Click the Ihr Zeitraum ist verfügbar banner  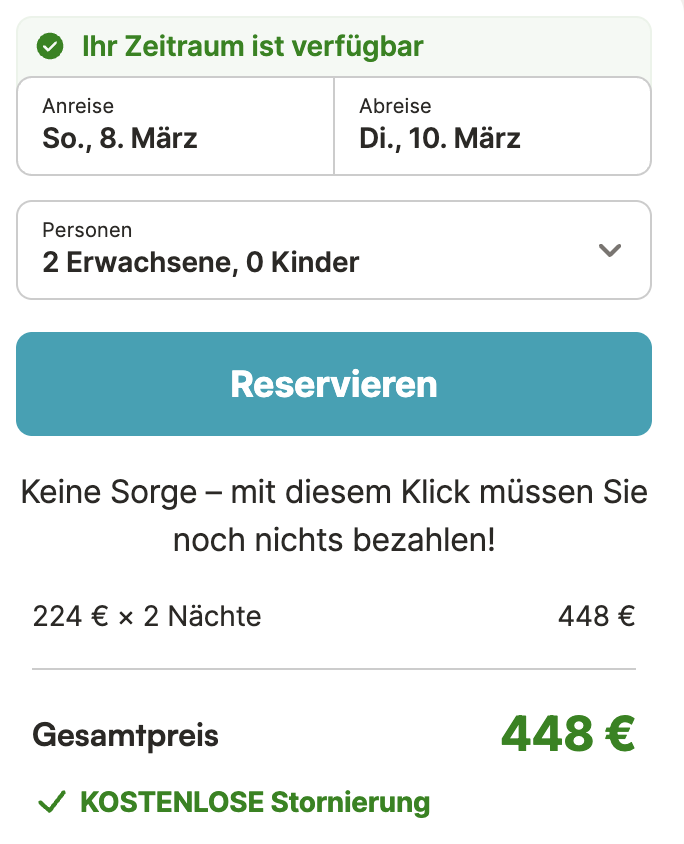[x=250, y=45]
